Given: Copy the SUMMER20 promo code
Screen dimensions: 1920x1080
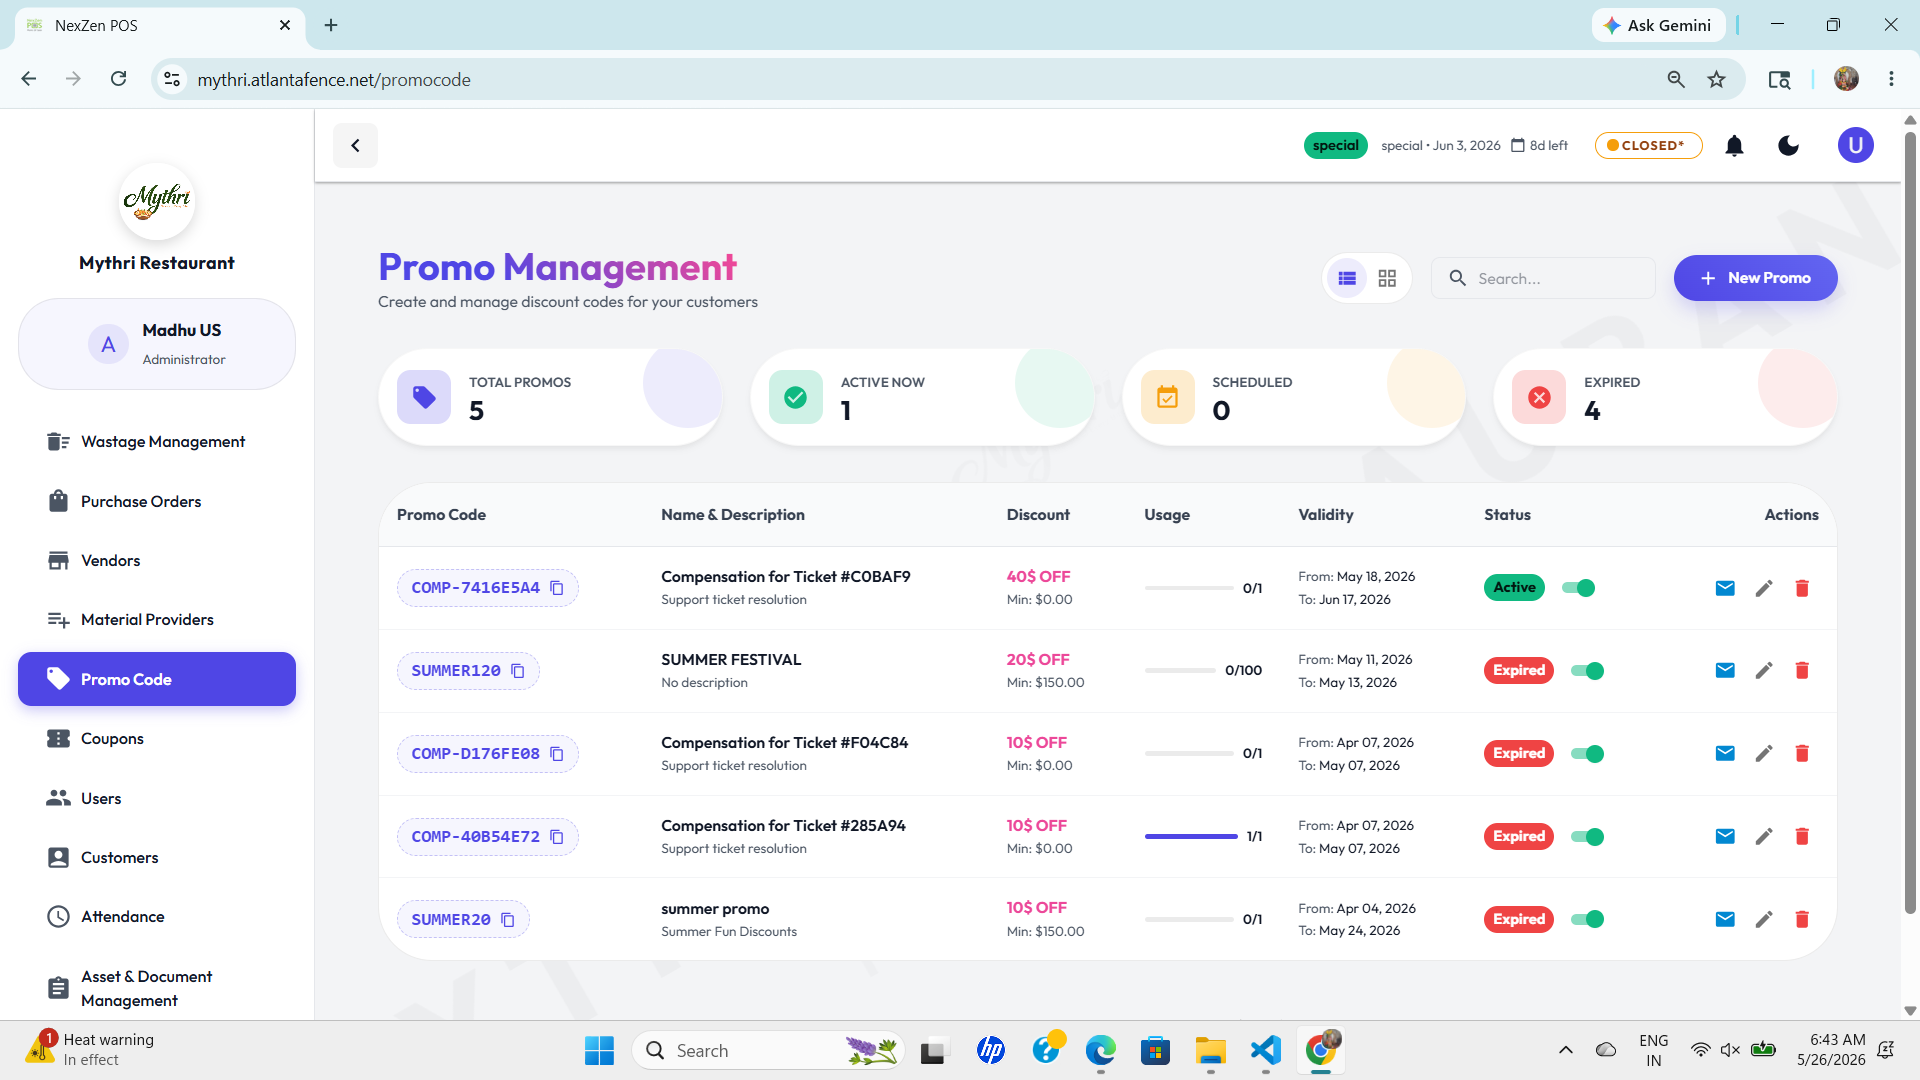Looking at the screenshot, I should (x=508, y=920).
